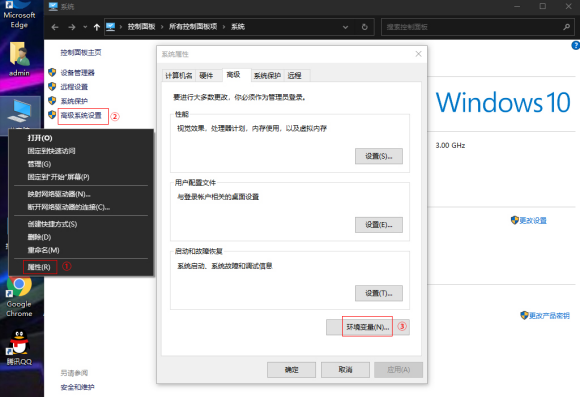This screenshot has width=580, height=397.
Task: Open 控制面板主页 link
Action: pos(81,53)
